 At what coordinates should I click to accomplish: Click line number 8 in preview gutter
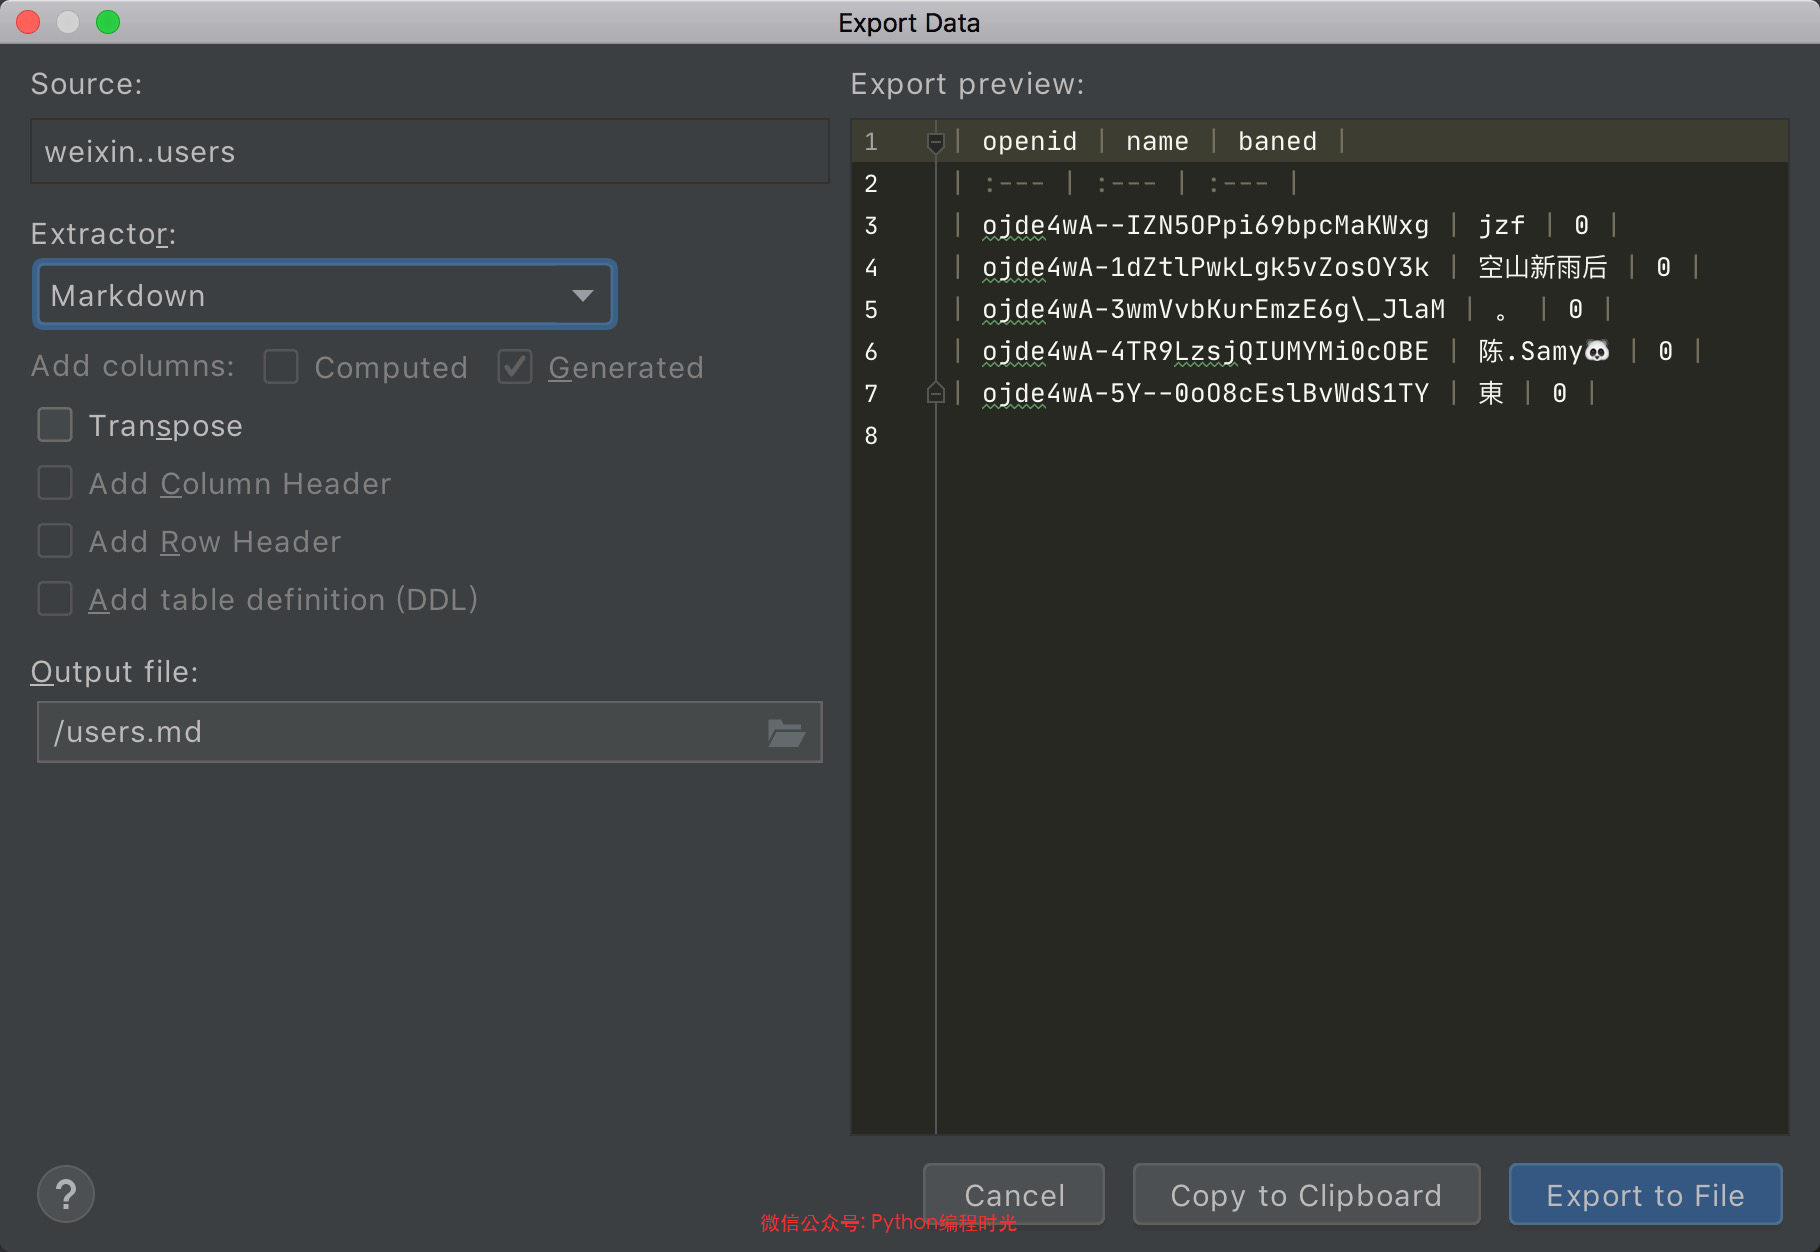tap(871, 436)
